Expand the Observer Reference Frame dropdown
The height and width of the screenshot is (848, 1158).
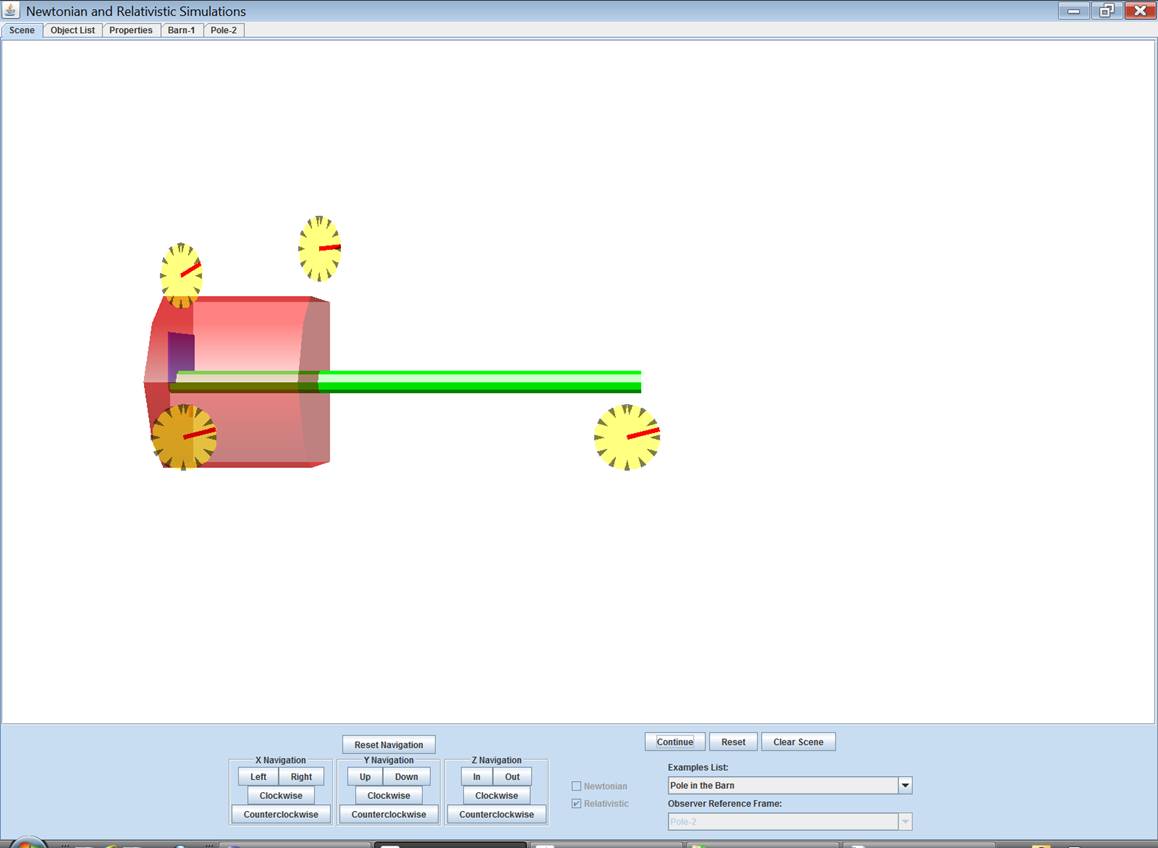click(905, 821)
